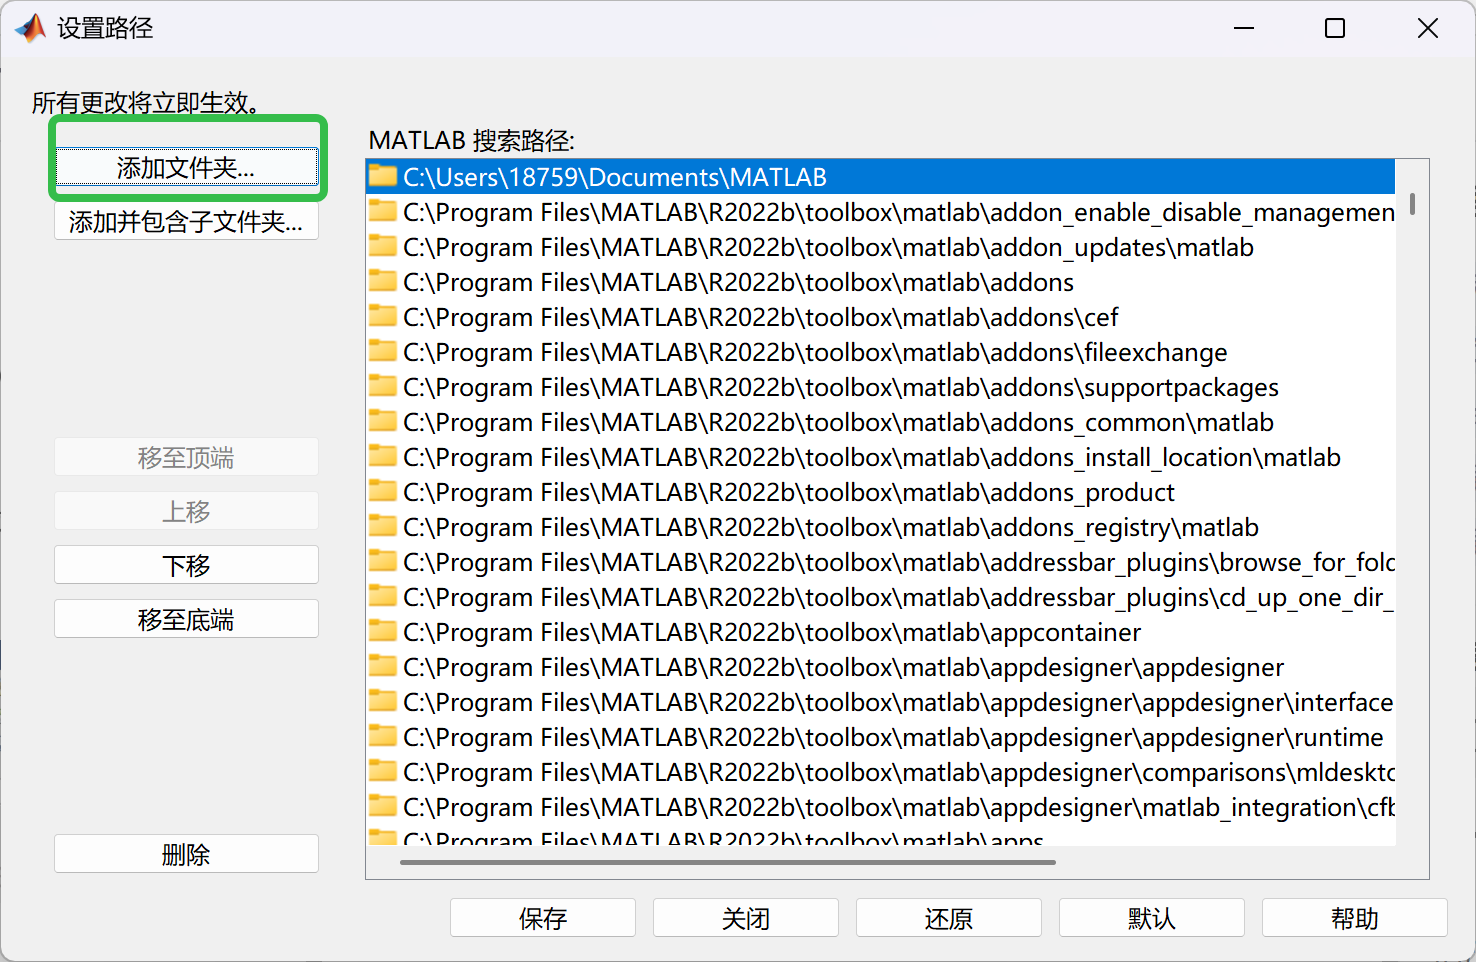1476x962 pixels.
Task: Select the addons\fileexchange path entry
Action: [881, 352]
